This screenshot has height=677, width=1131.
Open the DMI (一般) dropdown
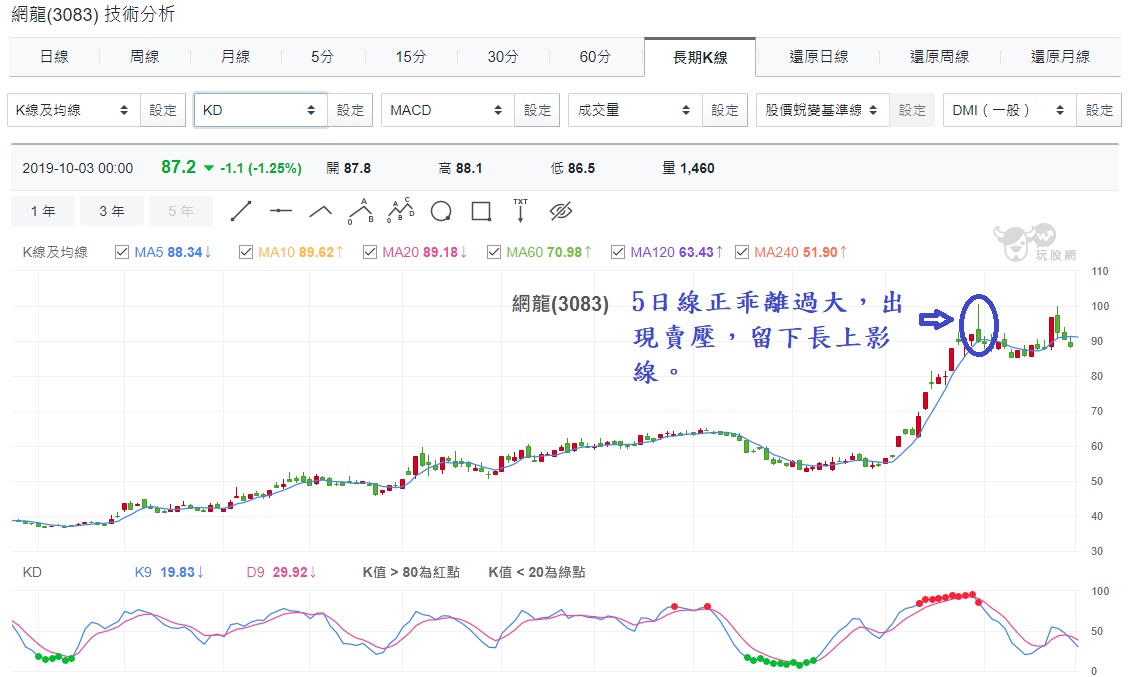(x=1010, y=110)
